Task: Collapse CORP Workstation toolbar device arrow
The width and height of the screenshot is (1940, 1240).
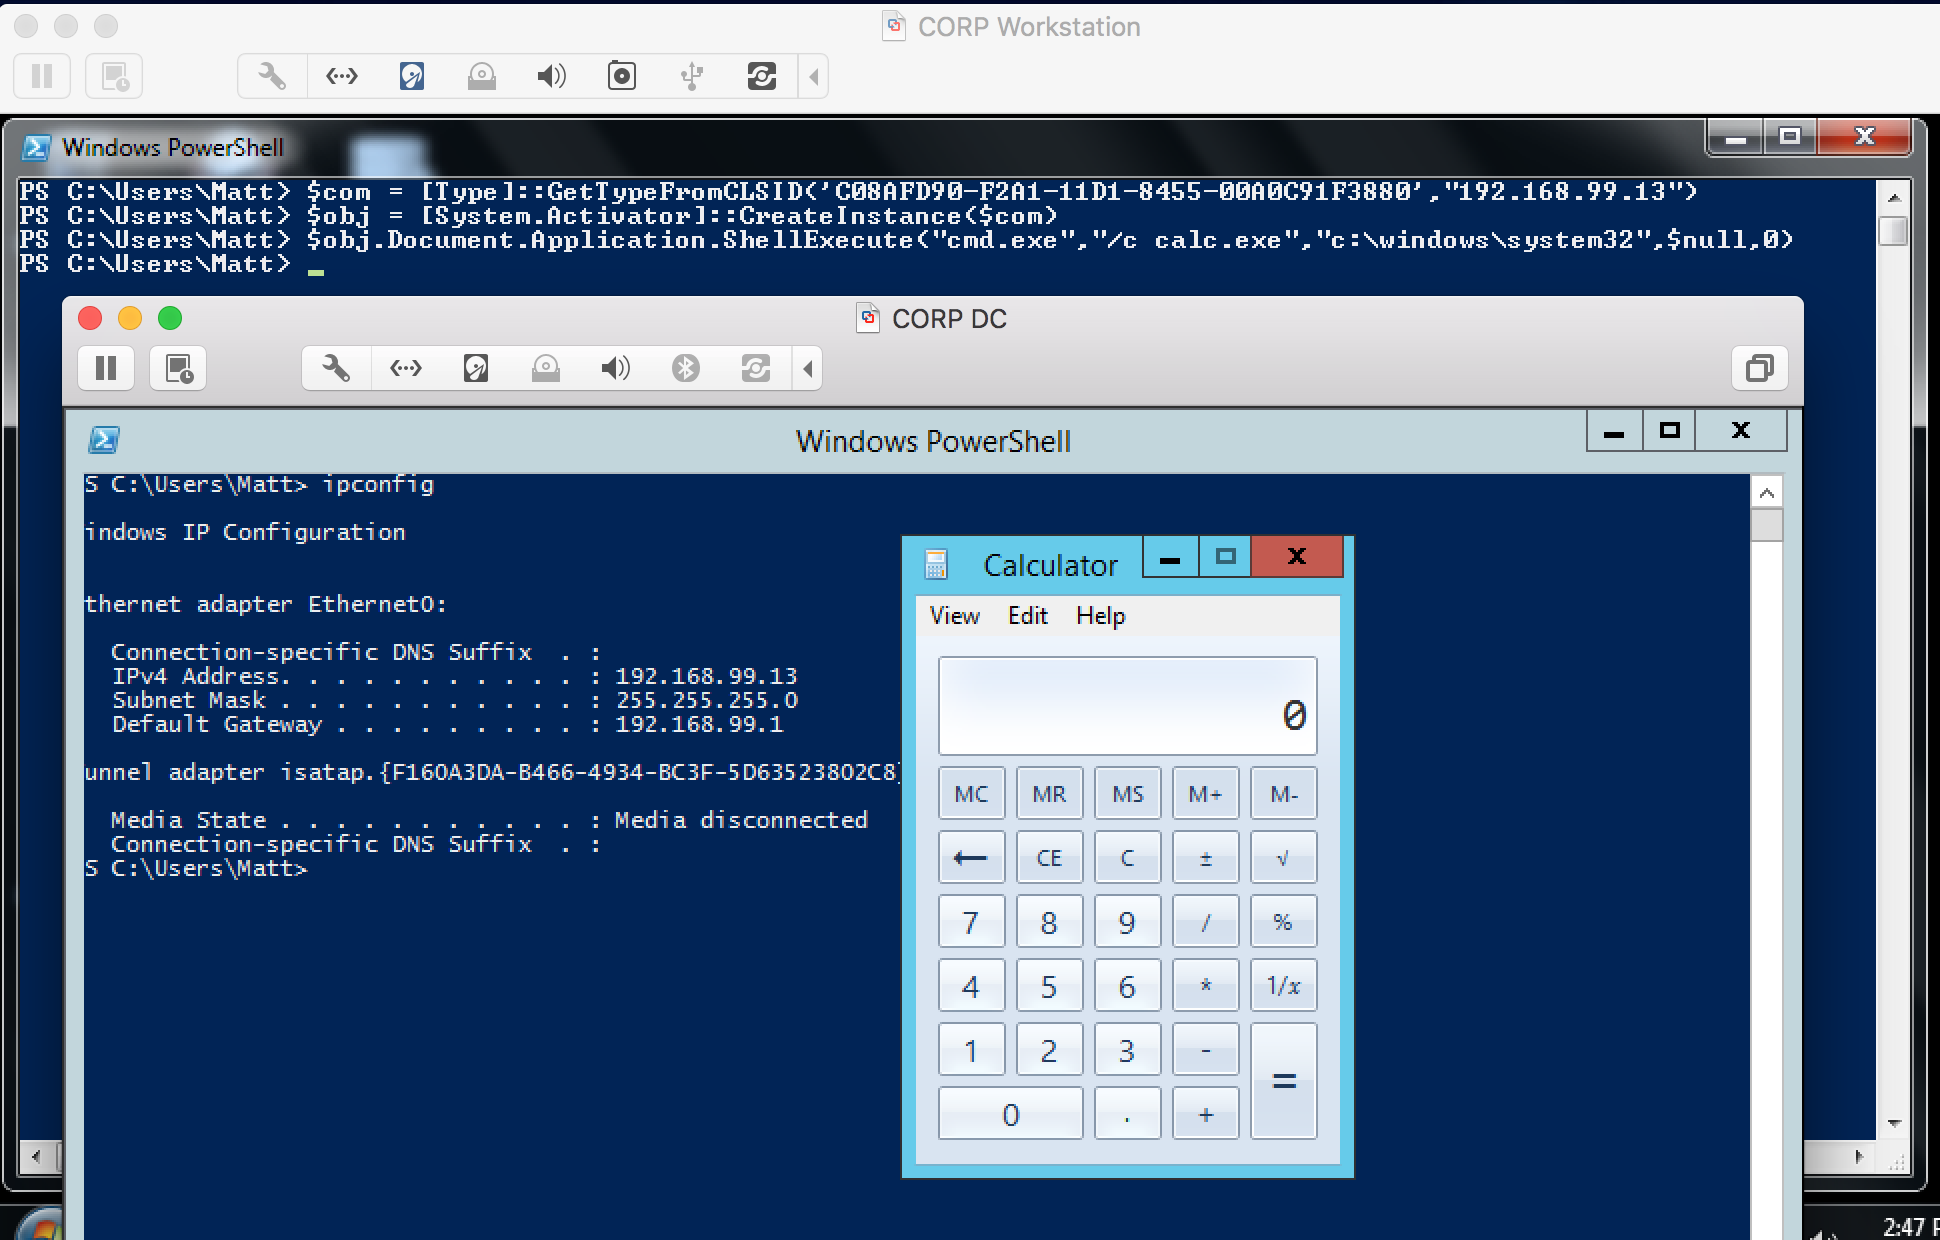Action: coord(814,76)
